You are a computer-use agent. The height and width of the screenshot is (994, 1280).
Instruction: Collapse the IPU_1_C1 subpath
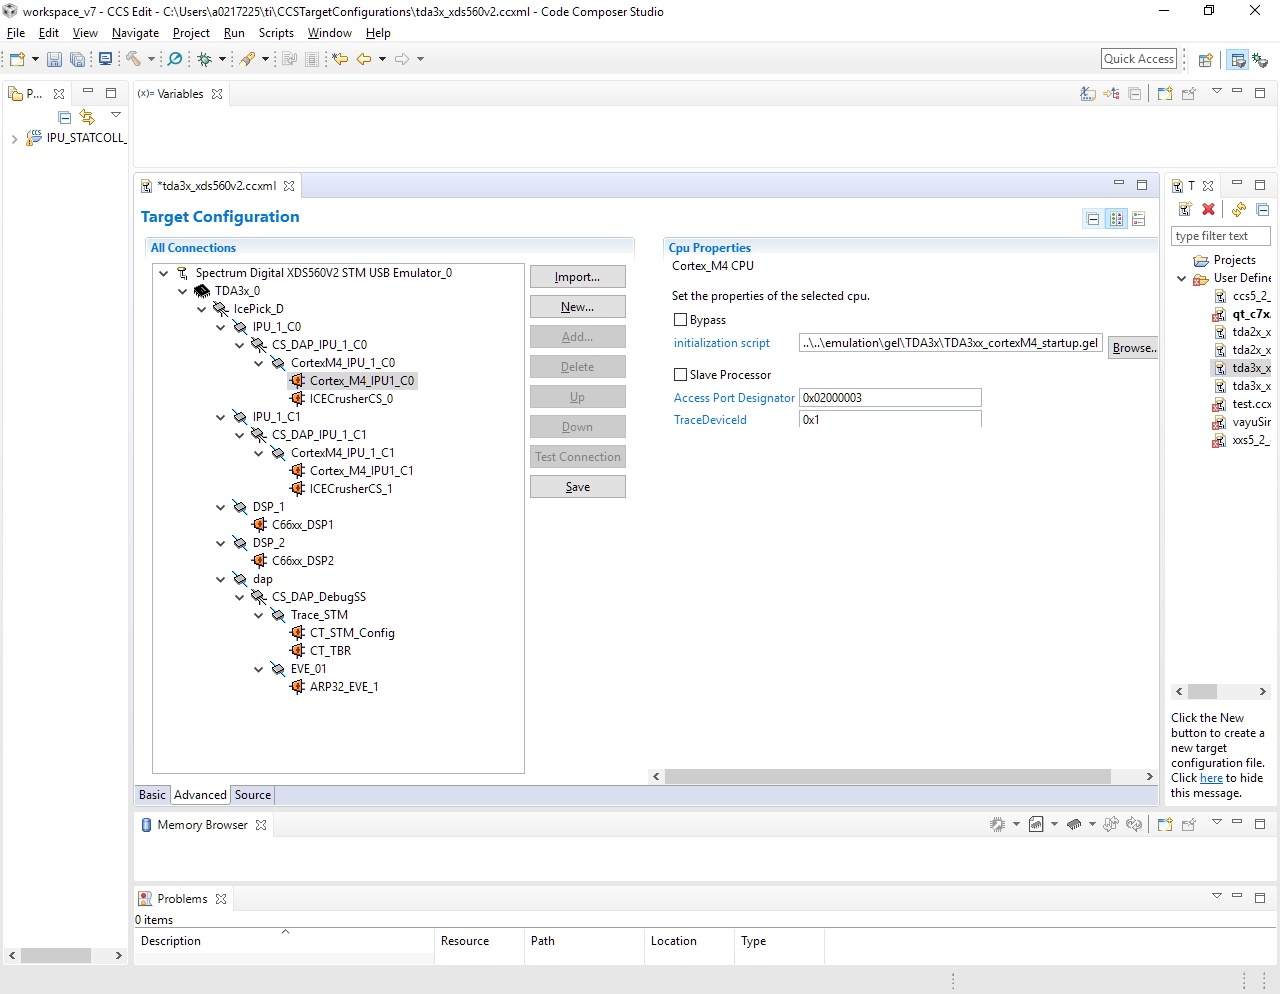(x=220, y=417)
